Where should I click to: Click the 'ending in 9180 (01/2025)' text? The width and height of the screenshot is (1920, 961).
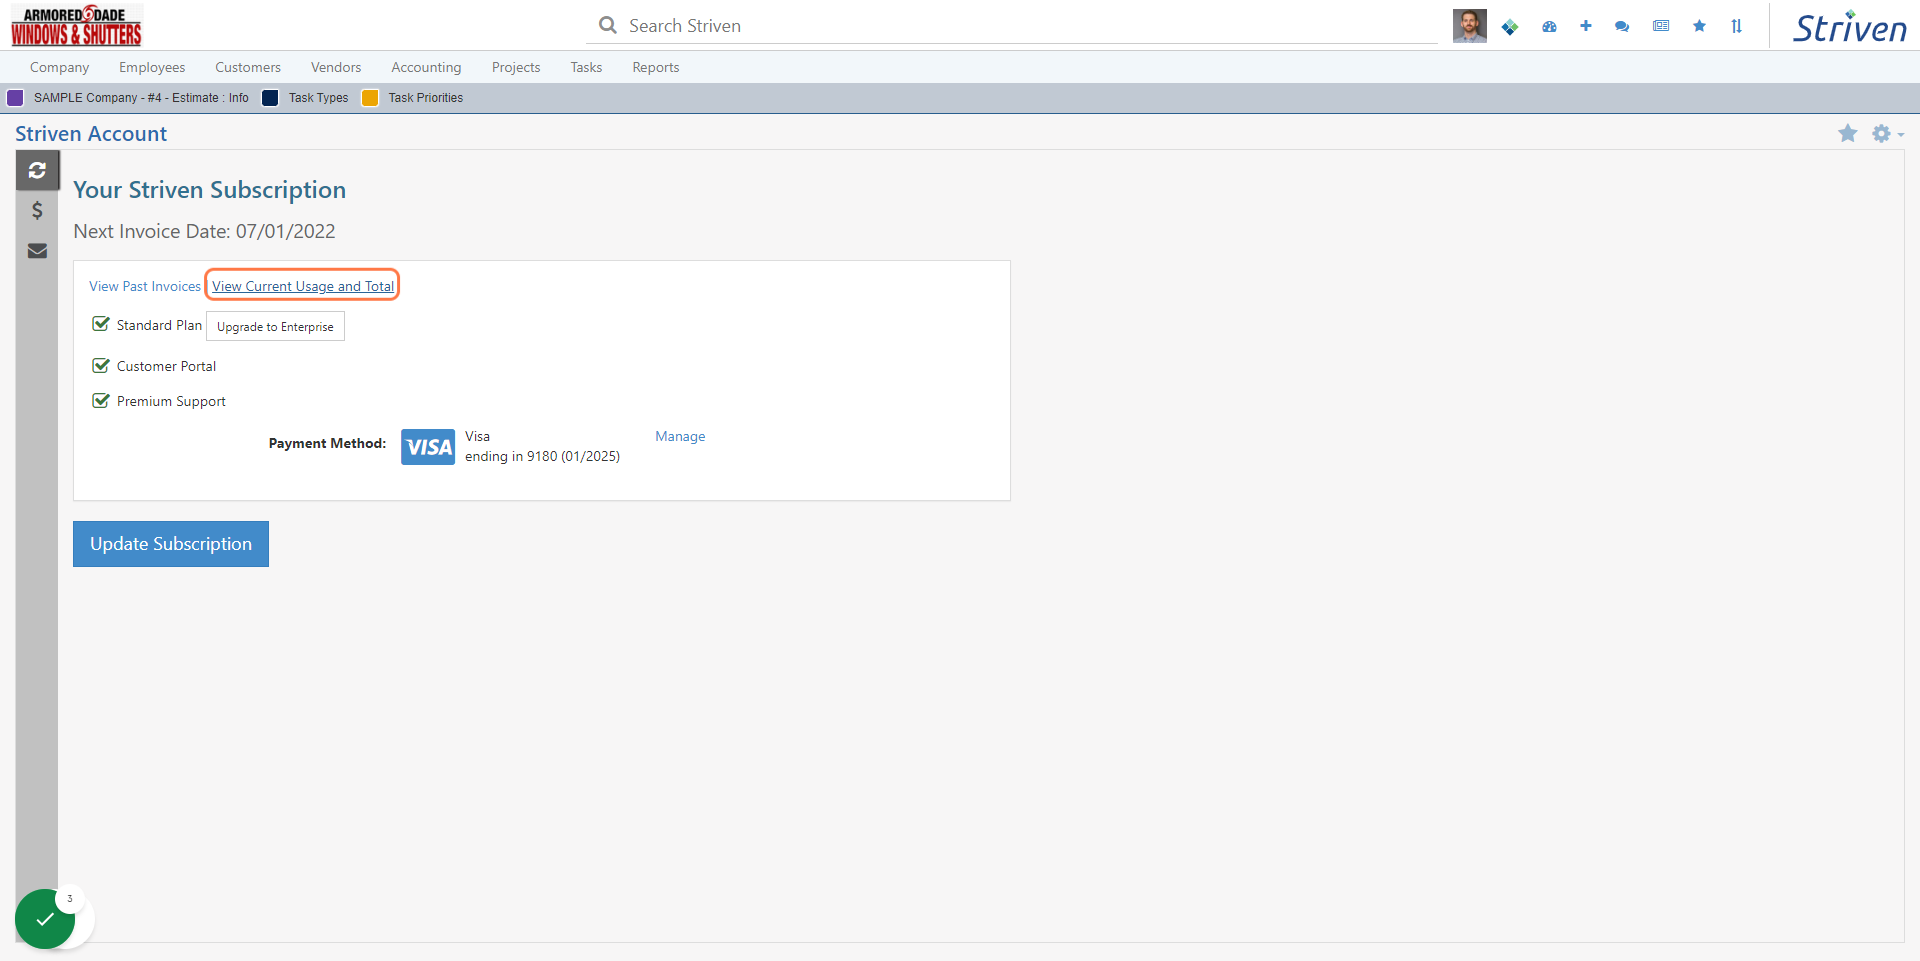542,456
